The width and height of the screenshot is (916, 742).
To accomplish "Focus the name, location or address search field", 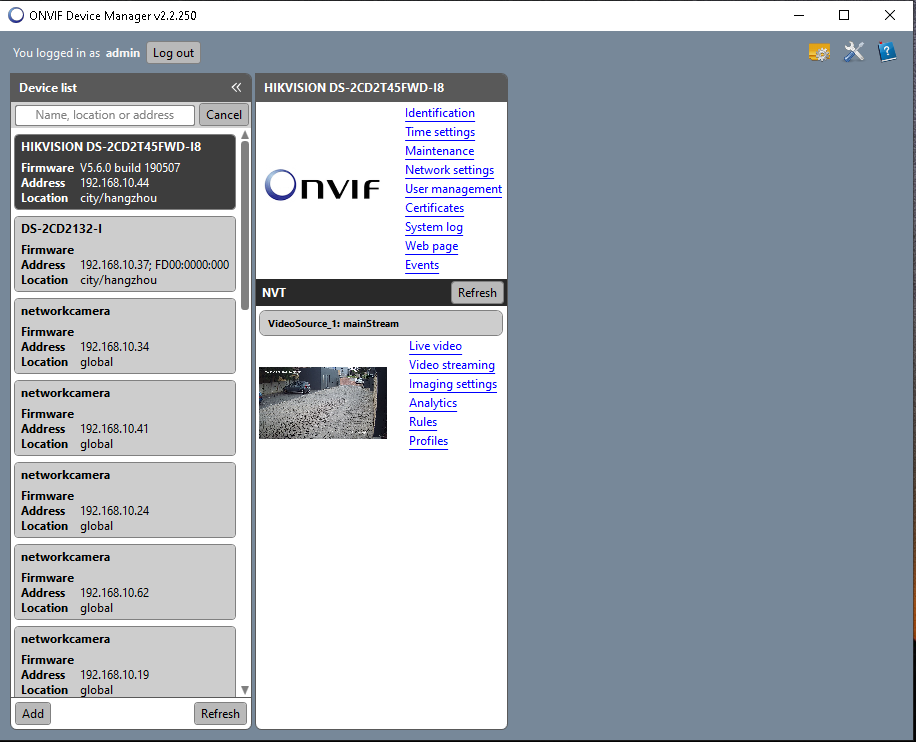I will click(x=105, y=115).
